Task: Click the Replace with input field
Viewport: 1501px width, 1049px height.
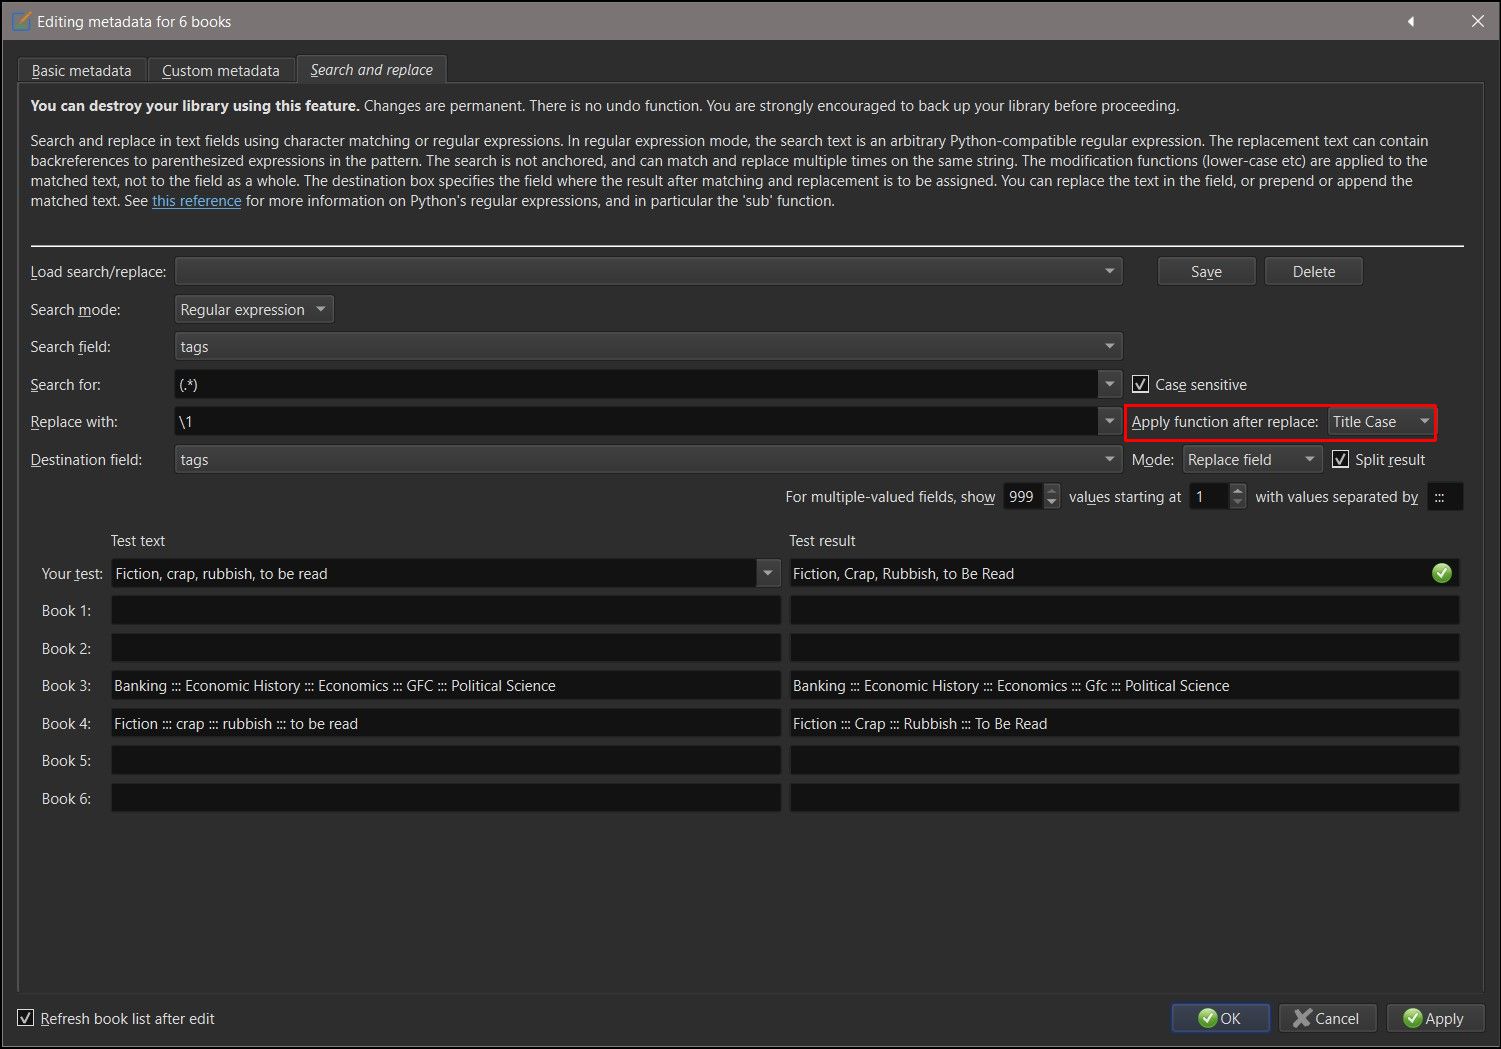Action: tap(636, 422)
